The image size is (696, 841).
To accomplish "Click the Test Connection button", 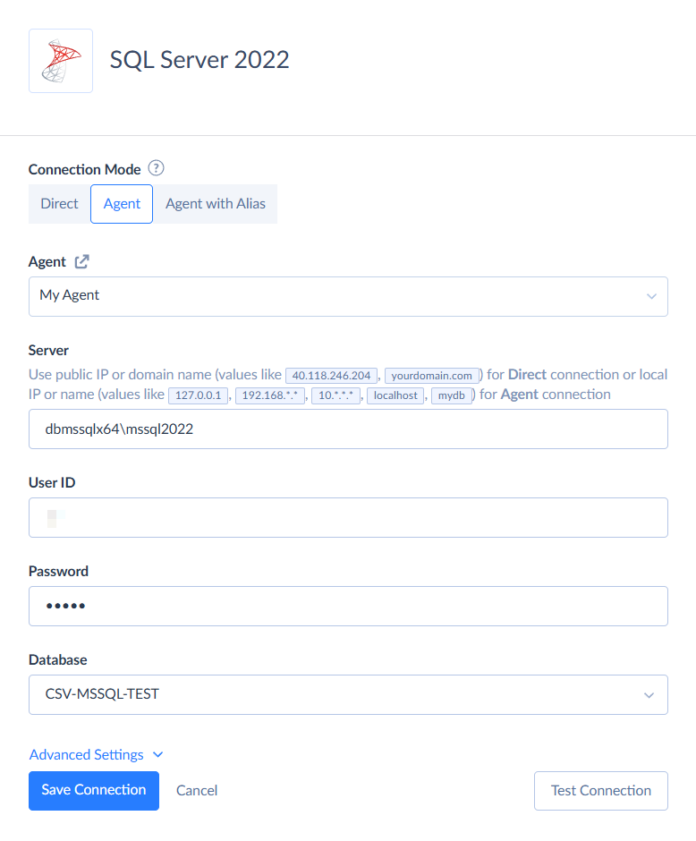I will pyautogui.click(x=600, y=790).
